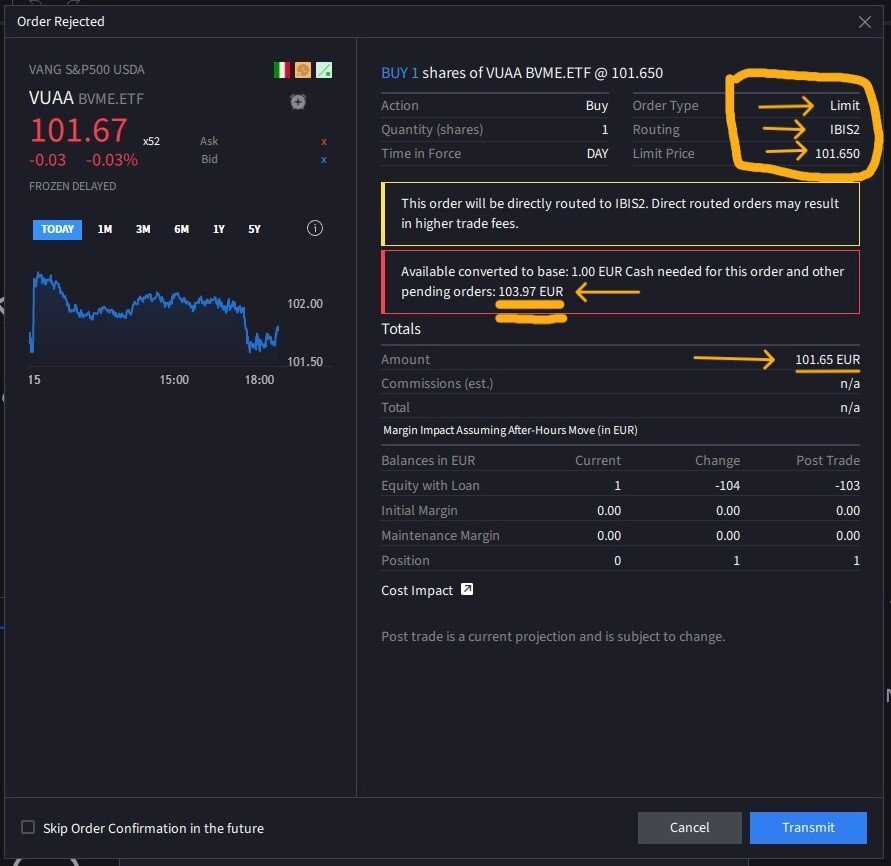The image size is (891, 866).
Task: Click Equity with Loan post trade -103
Action: [847, 486]
